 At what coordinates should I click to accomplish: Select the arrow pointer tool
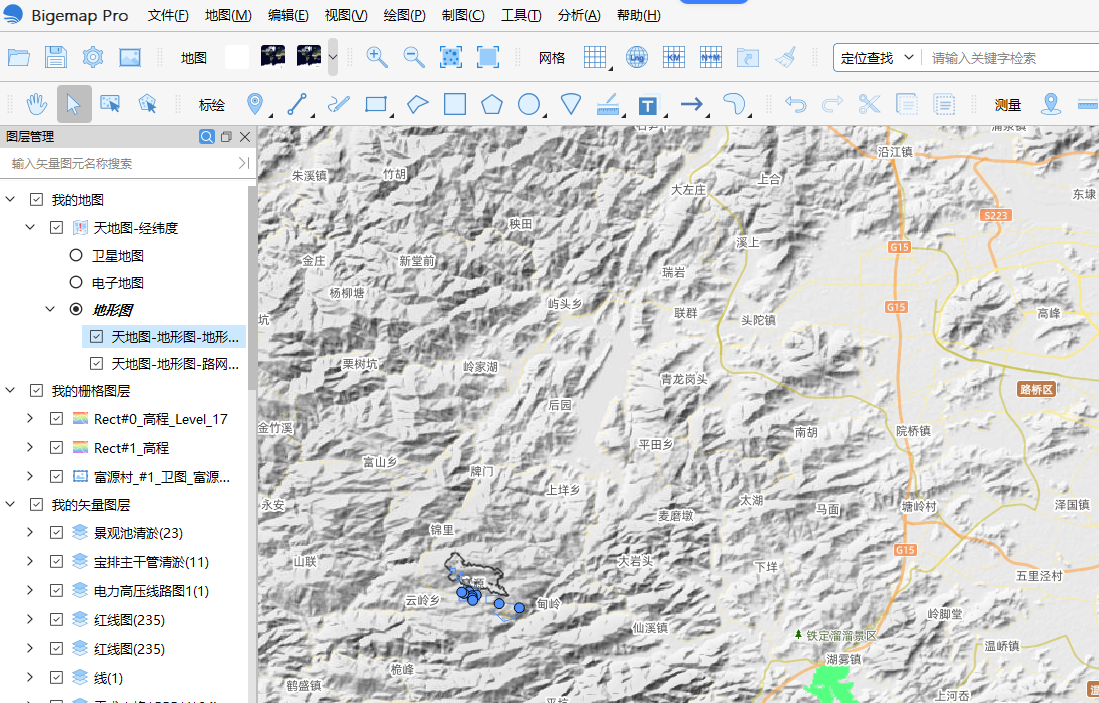[x=74, y=104]
